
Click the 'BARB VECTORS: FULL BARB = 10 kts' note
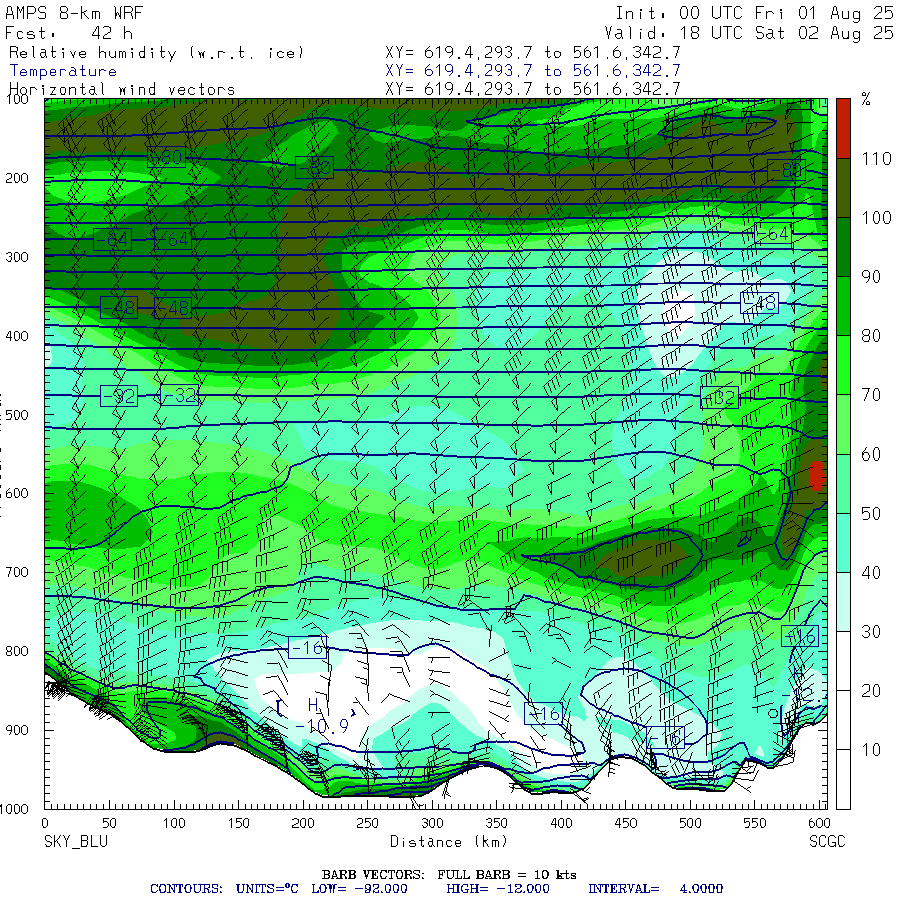tap(449, 875)
